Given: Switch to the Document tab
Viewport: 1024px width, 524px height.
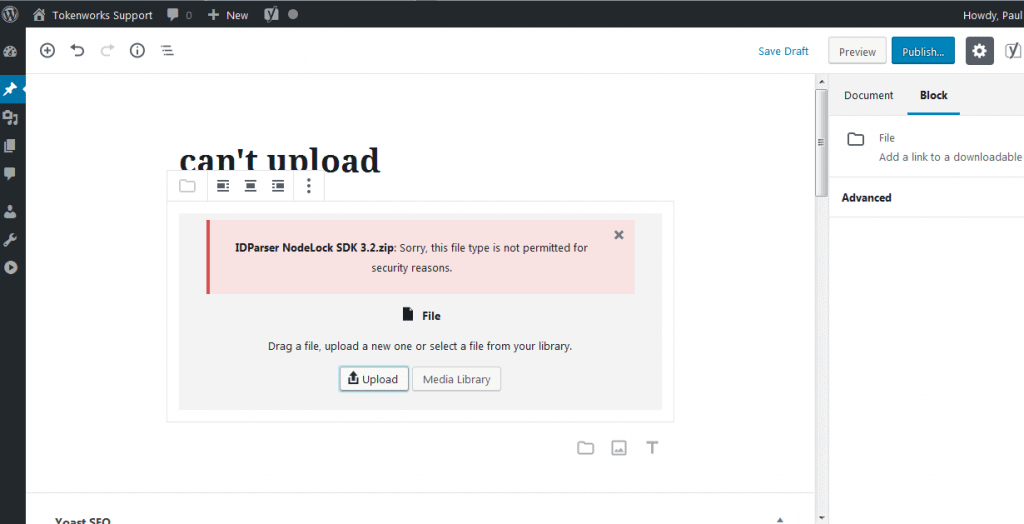Looking at the screenshot, I should [868, 95].
